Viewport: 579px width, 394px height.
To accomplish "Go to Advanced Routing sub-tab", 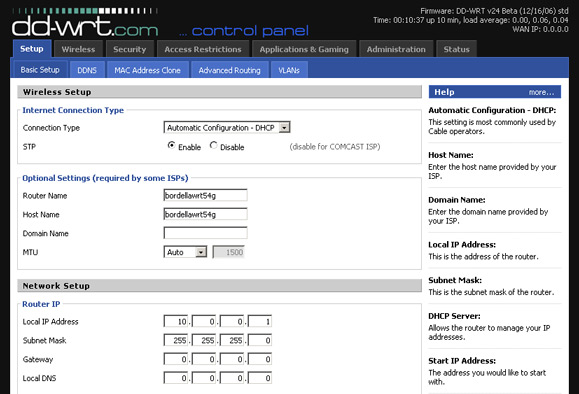I will tap(229, 70).
